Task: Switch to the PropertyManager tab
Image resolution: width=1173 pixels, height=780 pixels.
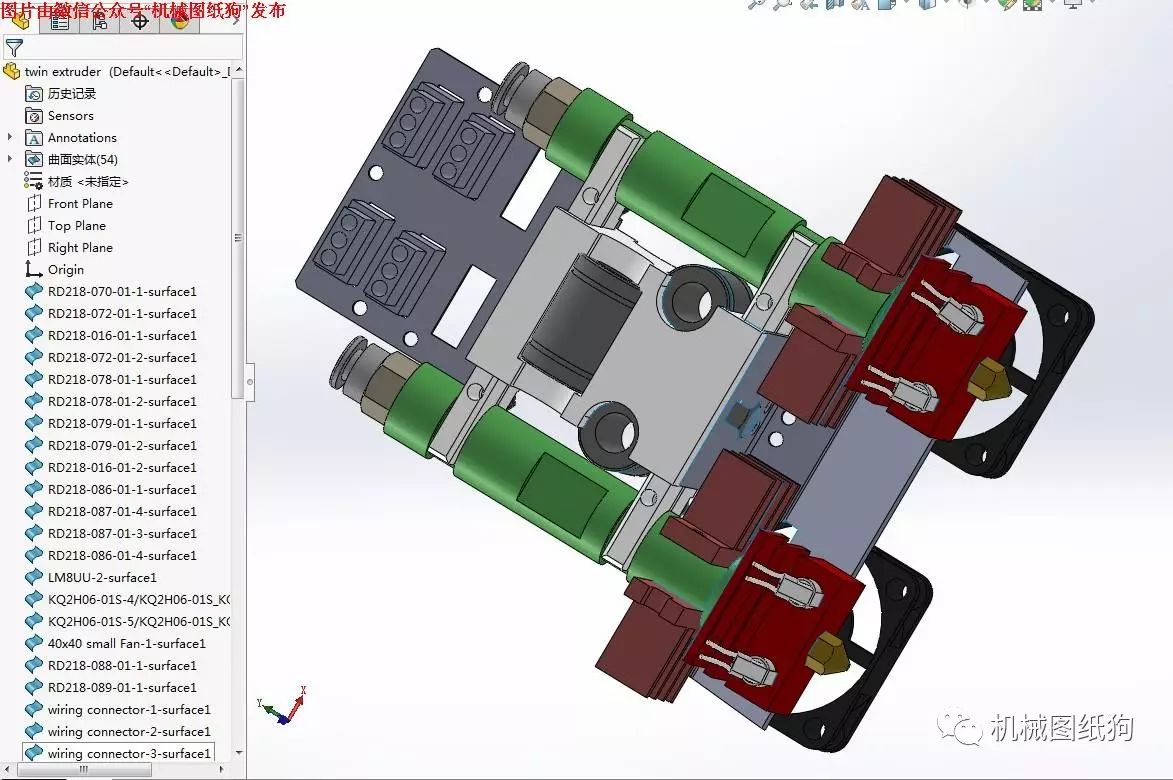Action: point(60,21)
